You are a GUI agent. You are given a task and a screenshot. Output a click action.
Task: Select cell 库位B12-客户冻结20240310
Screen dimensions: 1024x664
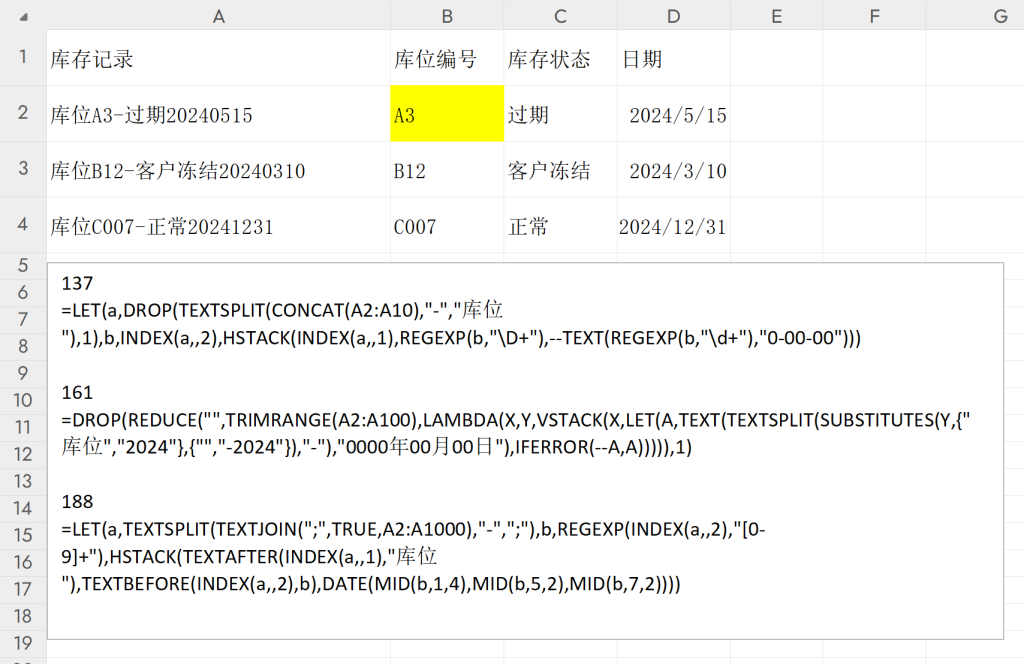click(x=219, y=170)
